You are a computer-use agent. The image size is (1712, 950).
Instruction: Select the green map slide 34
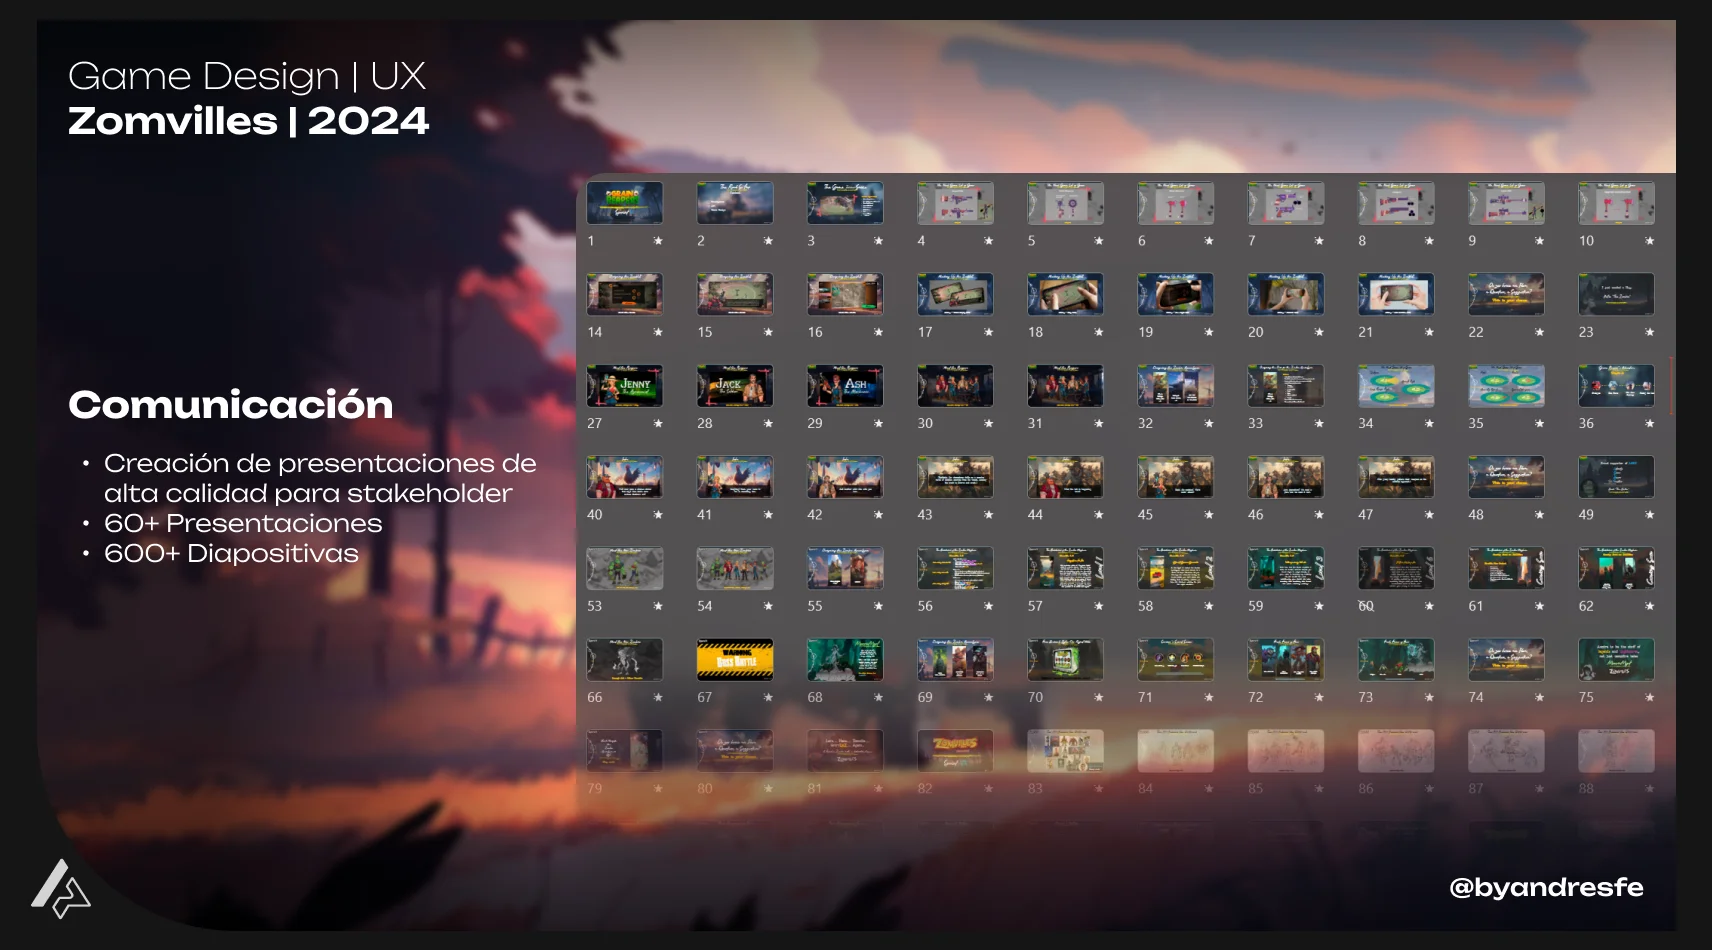point(1396,386)
